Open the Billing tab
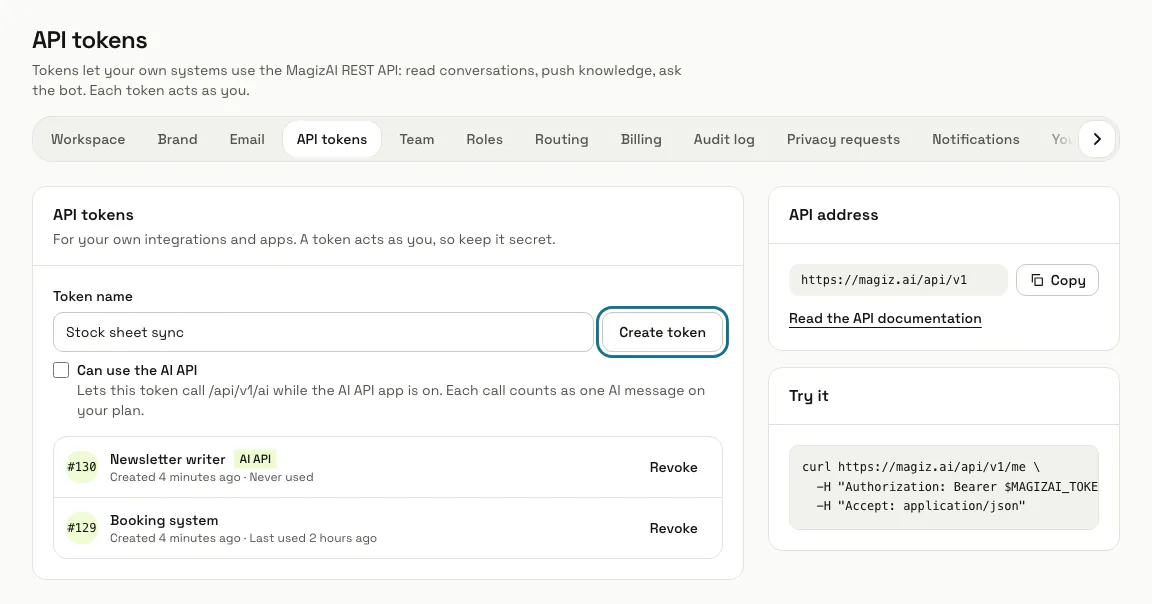 tap(641, 140)
